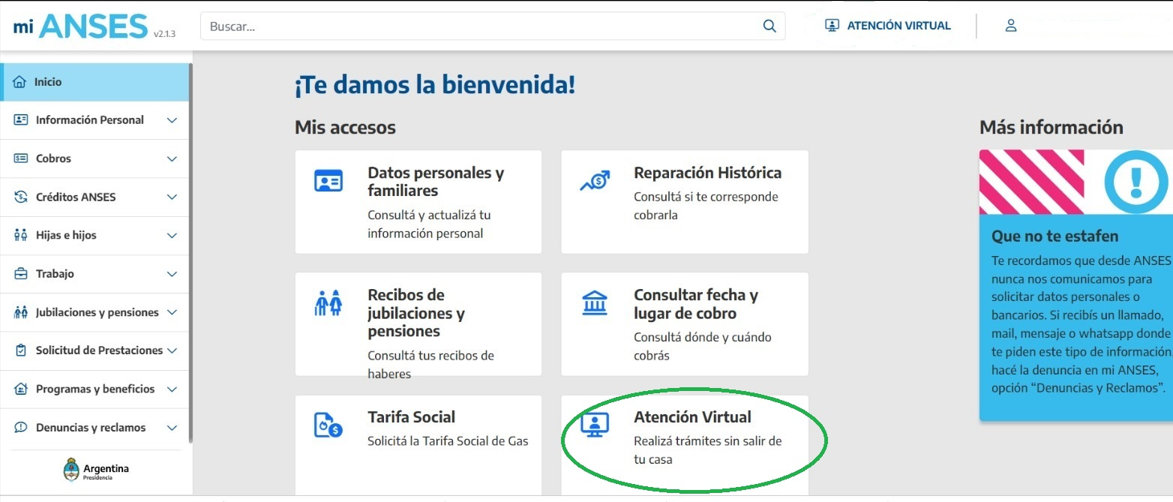Expand the Trabajo chevron
This screenshot has height=502, width=1173.
172,275
